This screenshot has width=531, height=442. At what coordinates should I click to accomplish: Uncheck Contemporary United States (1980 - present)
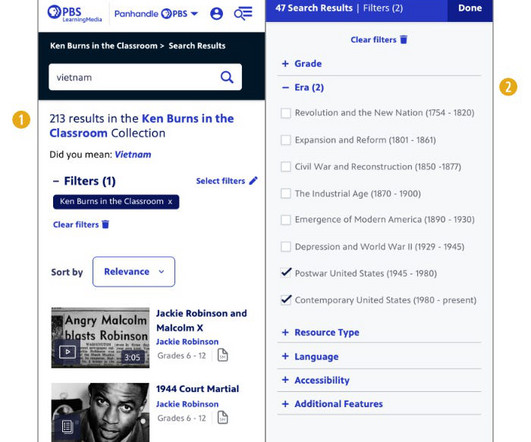[286, 299]
